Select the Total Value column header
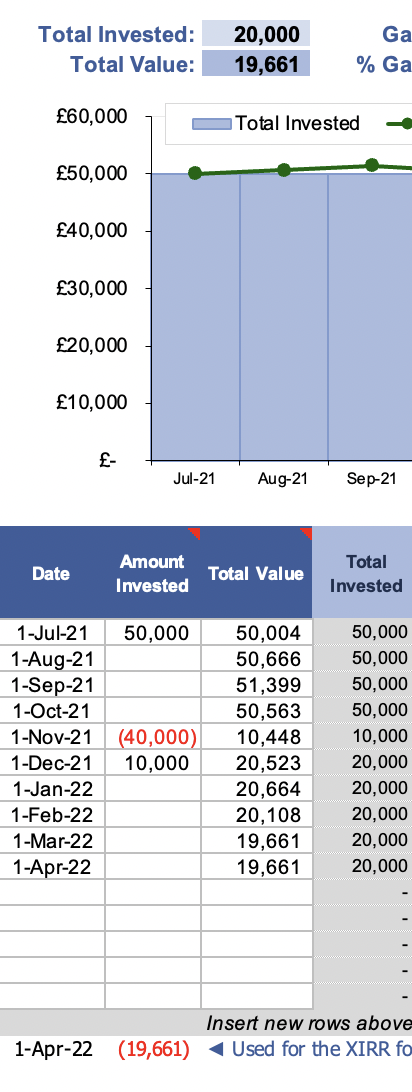 coord(256,572)
